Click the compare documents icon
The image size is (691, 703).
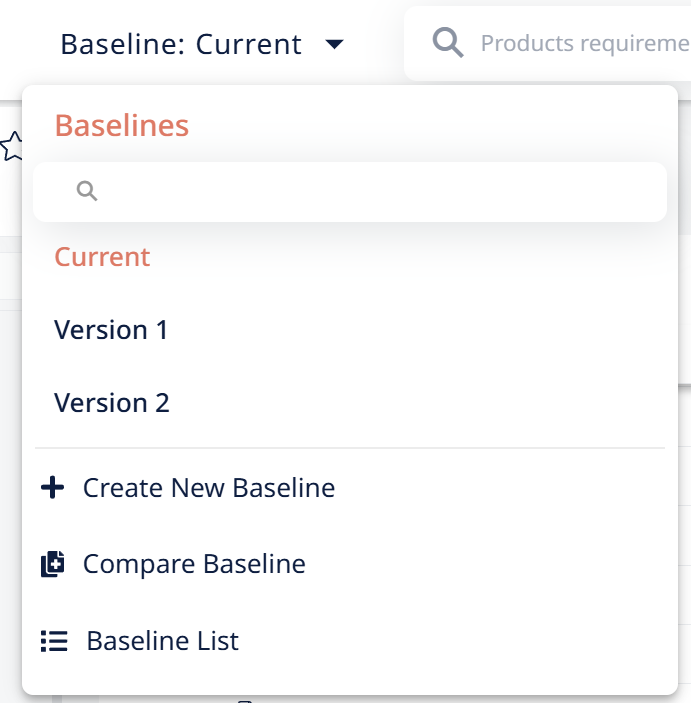[x=52, y=564]
